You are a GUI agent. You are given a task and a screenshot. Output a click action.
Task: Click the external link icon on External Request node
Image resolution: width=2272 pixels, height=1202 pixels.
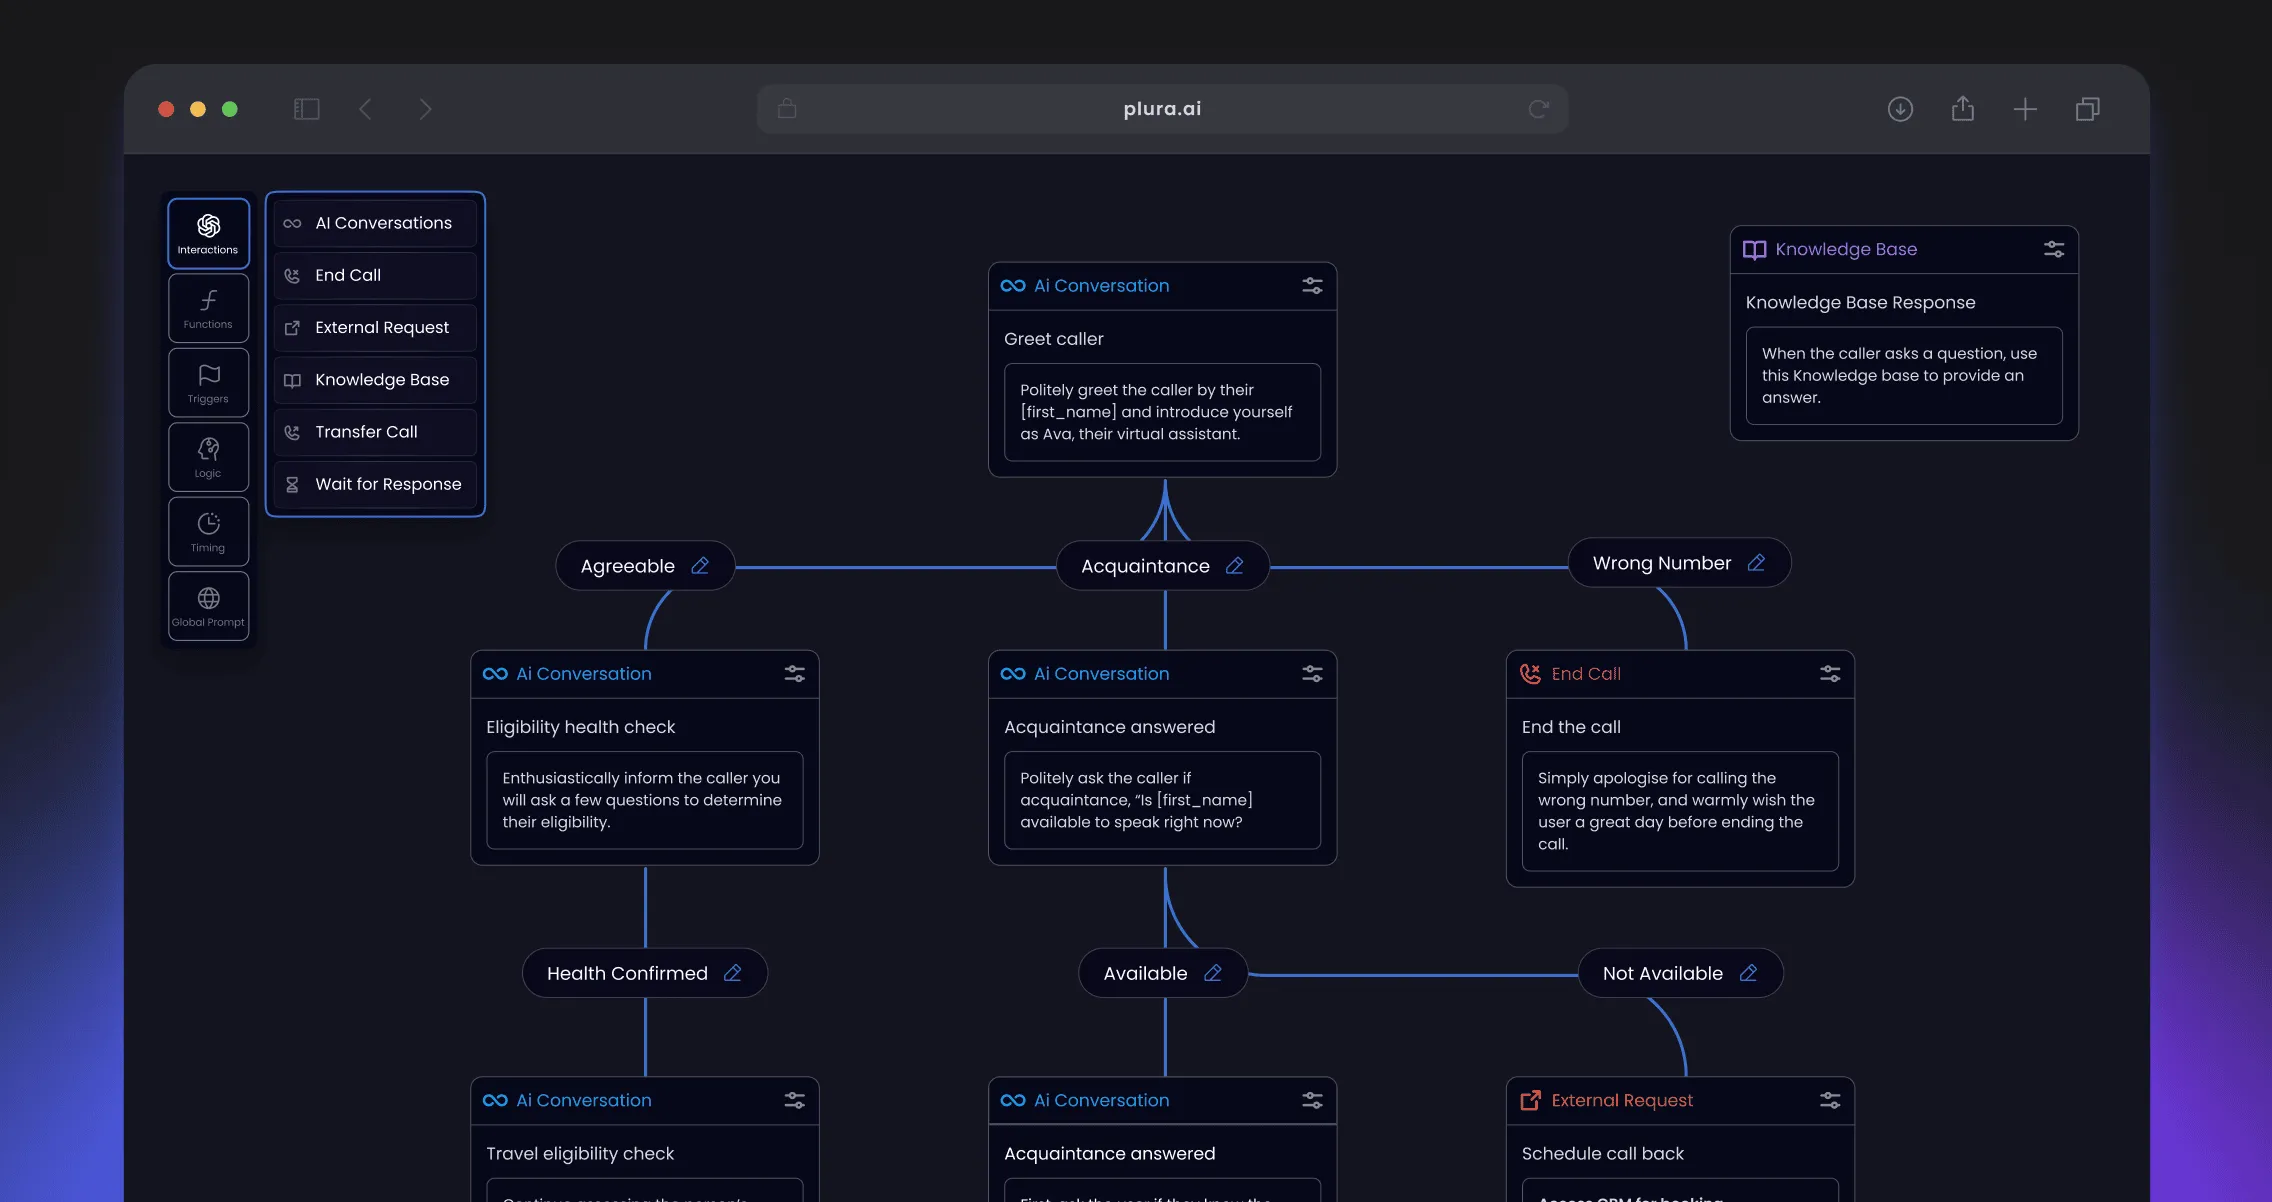[1531, 1100]
